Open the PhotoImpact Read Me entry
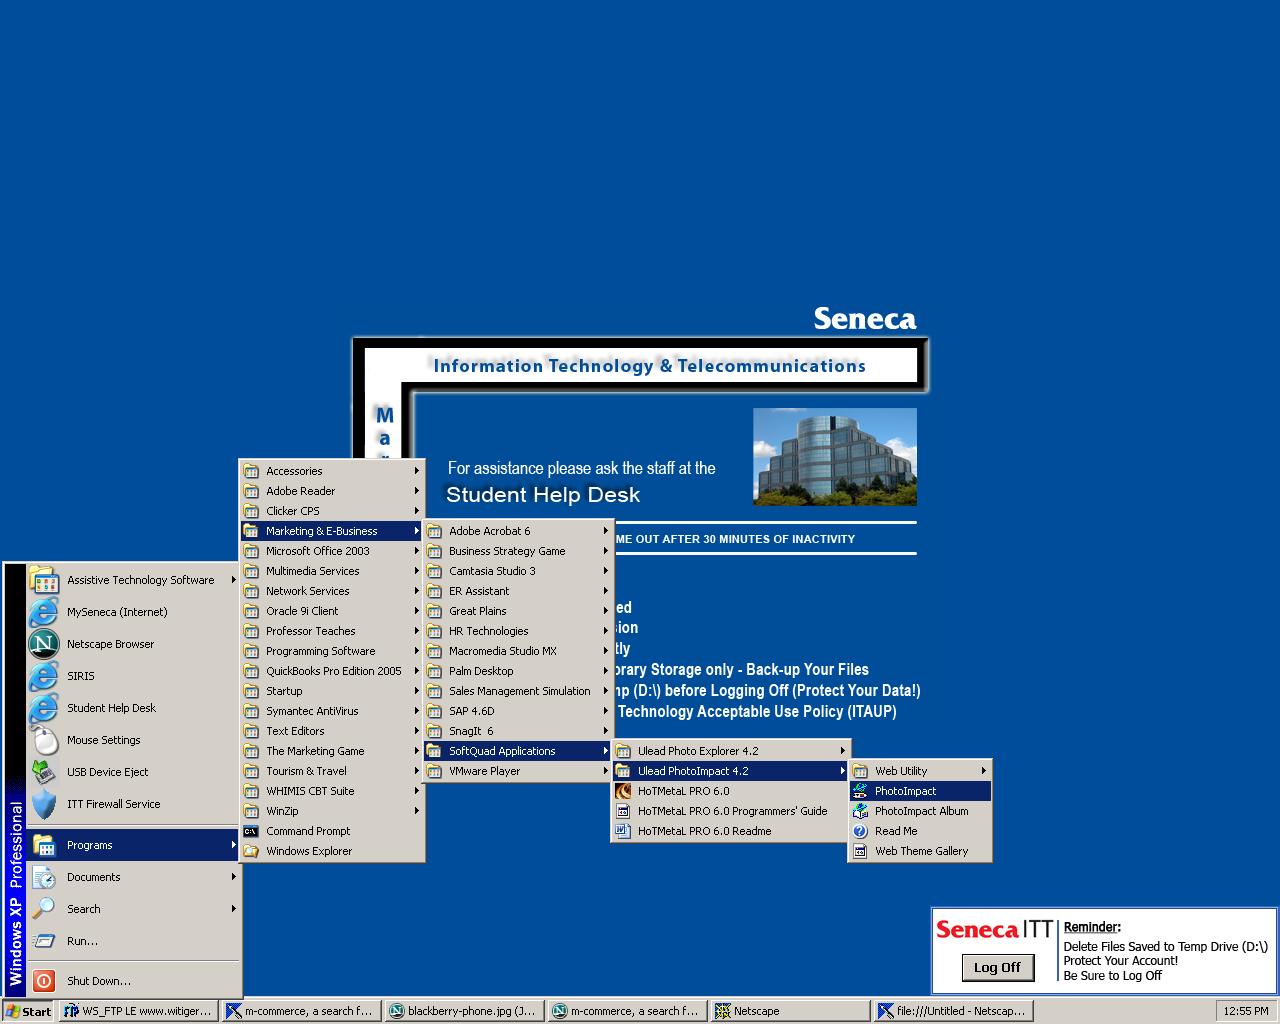 [920, 831]
